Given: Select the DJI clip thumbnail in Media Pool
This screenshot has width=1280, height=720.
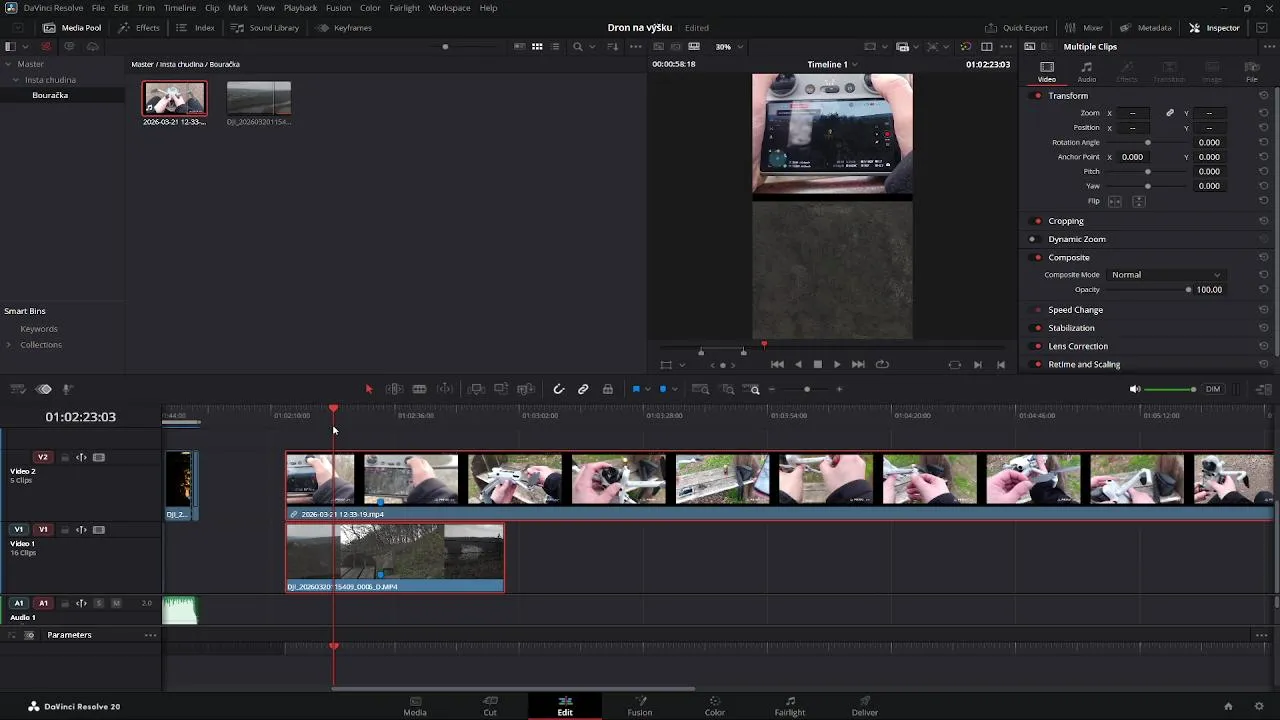Looking at the screenshot, I should point(259,99).
